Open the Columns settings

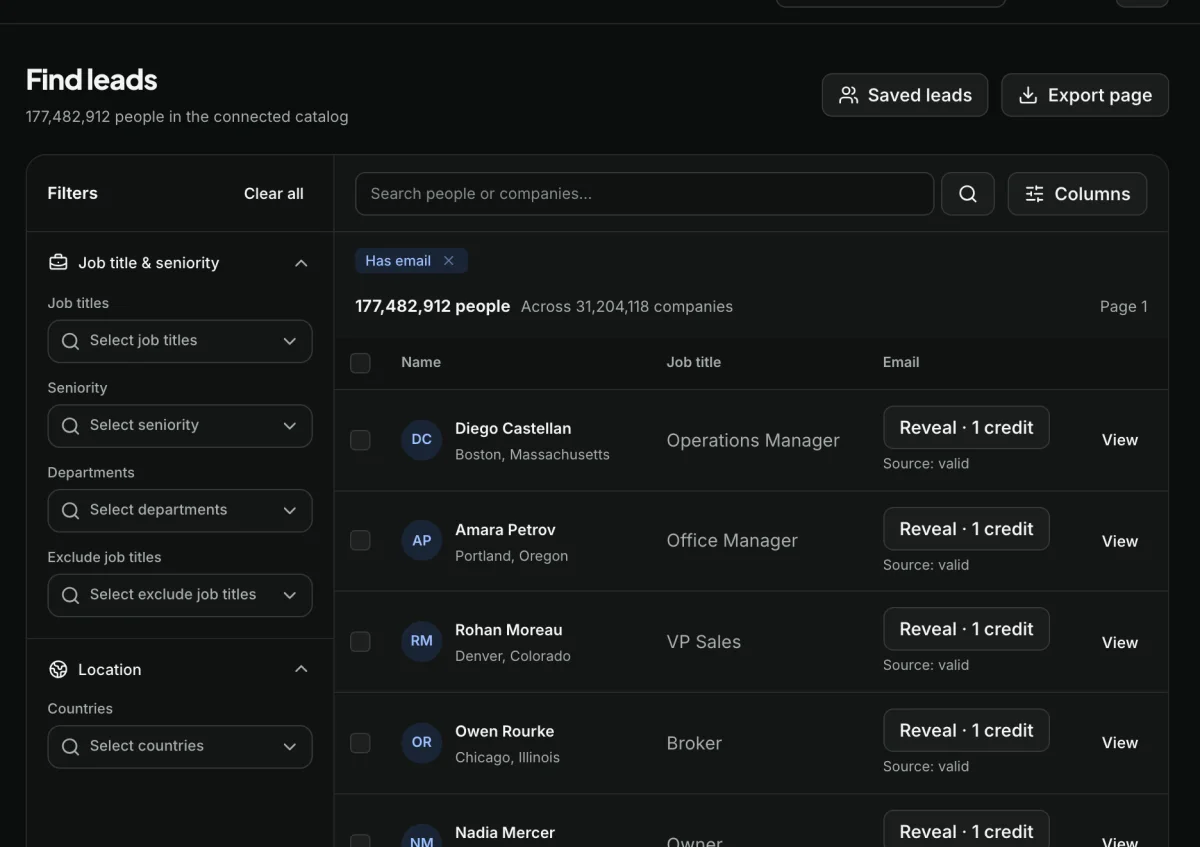click(x=1077, y=194)
